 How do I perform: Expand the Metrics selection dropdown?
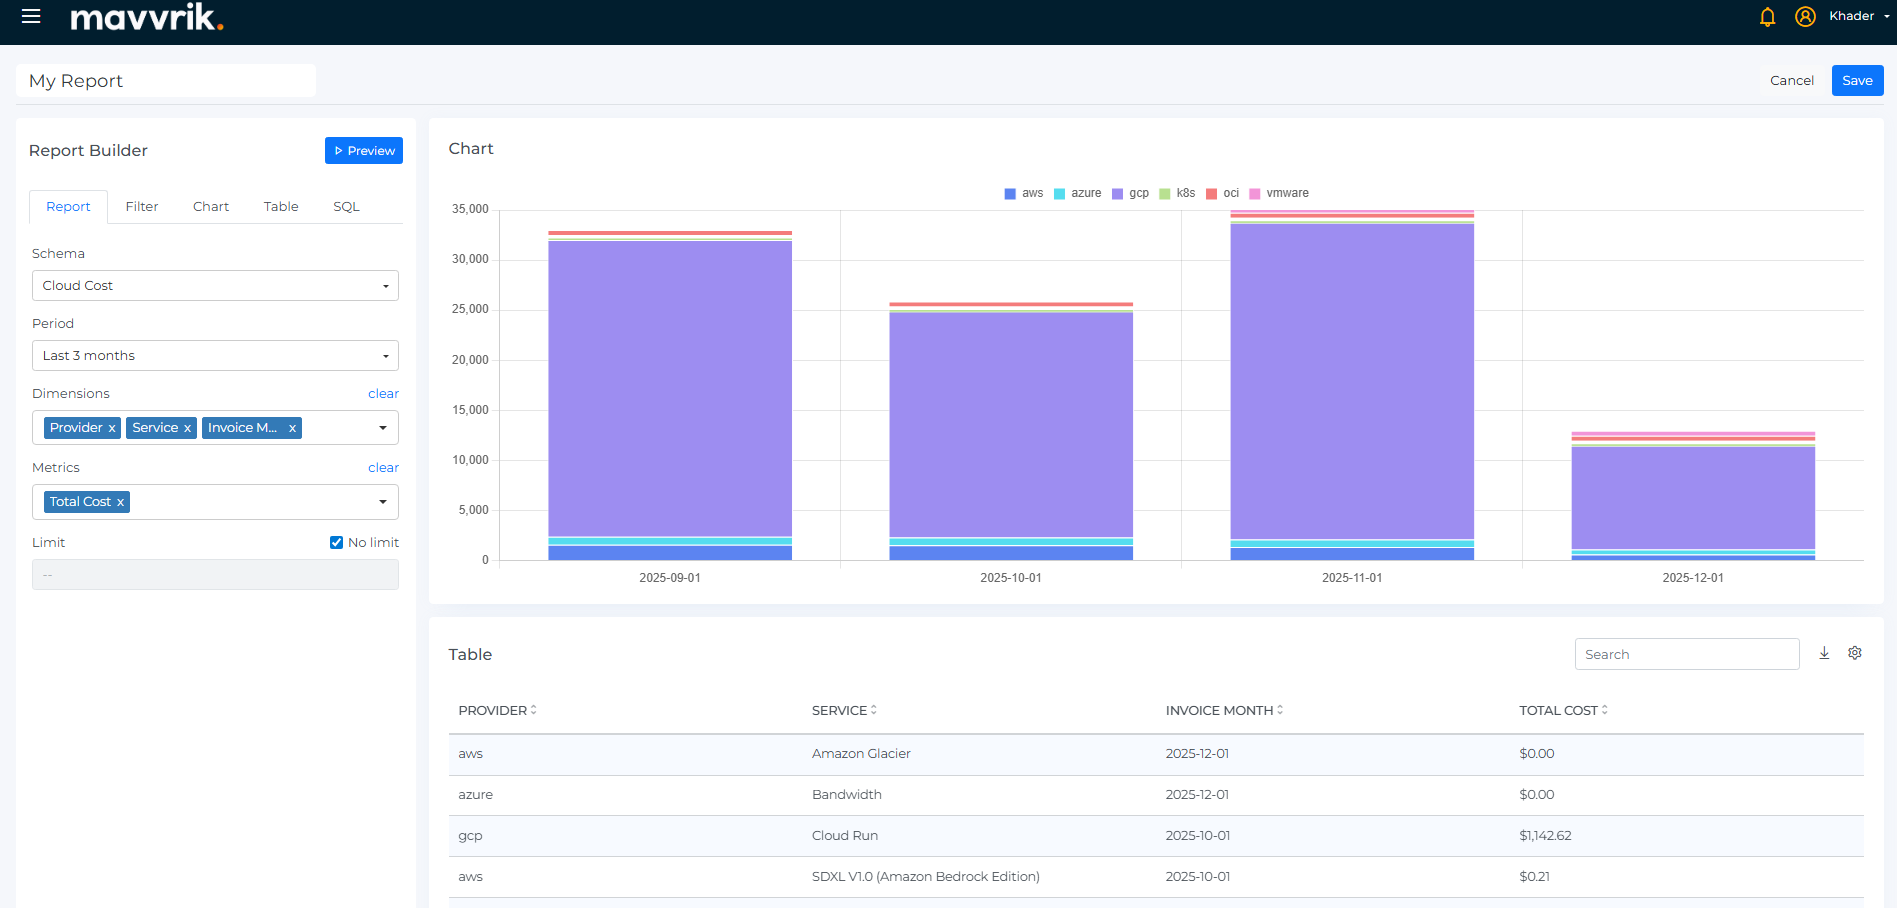click(383, 502)
